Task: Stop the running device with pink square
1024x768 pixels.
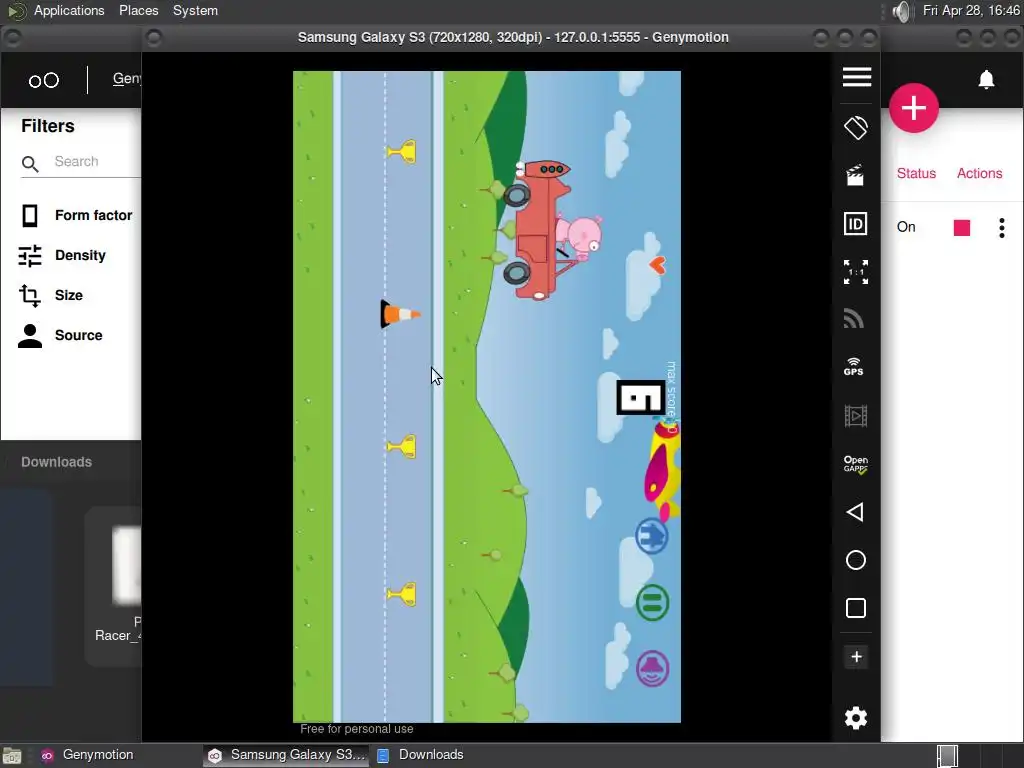Action: tap(962, 227)
